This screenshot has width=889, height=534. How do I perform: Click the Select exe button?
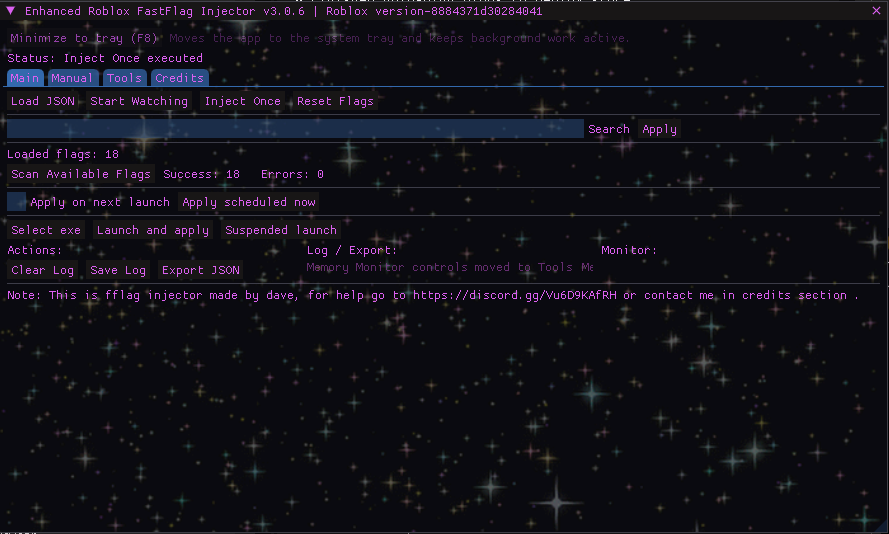point(46,230)
